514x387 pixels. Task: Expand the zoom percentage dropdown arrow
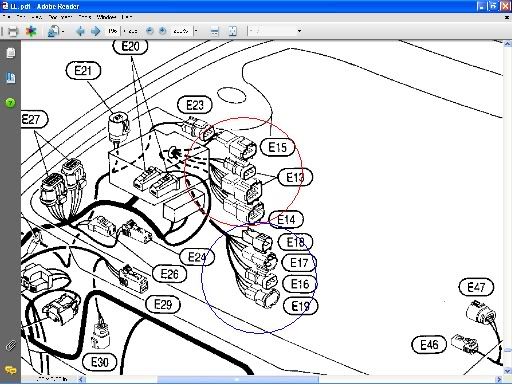pyautogui.click(x=196, y=31)
